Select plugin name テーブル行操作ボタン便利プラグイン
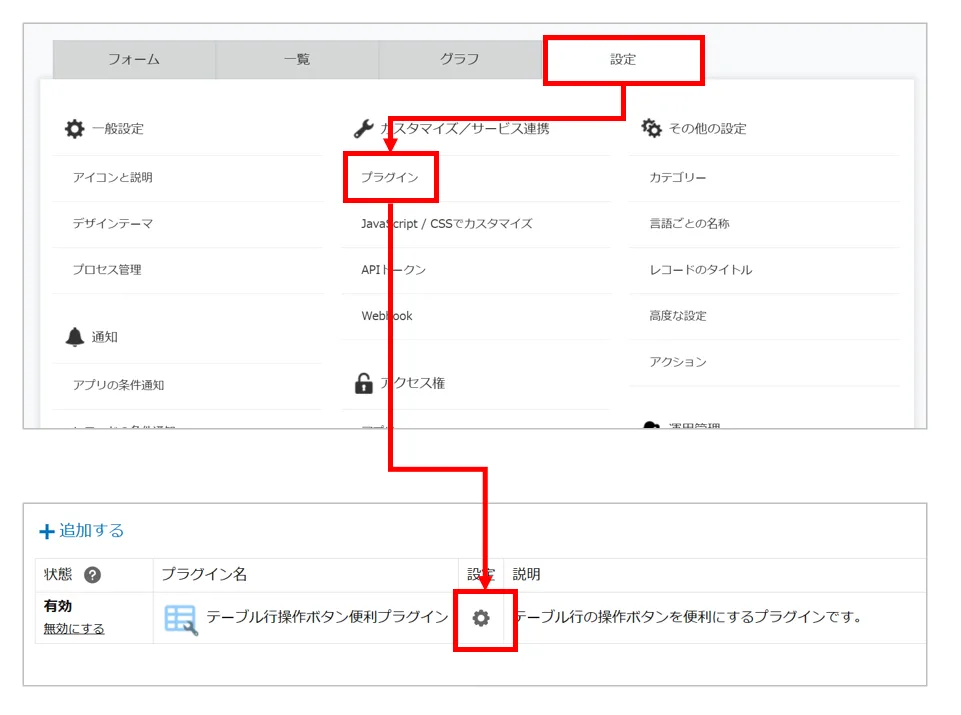 tap(327, 617)
